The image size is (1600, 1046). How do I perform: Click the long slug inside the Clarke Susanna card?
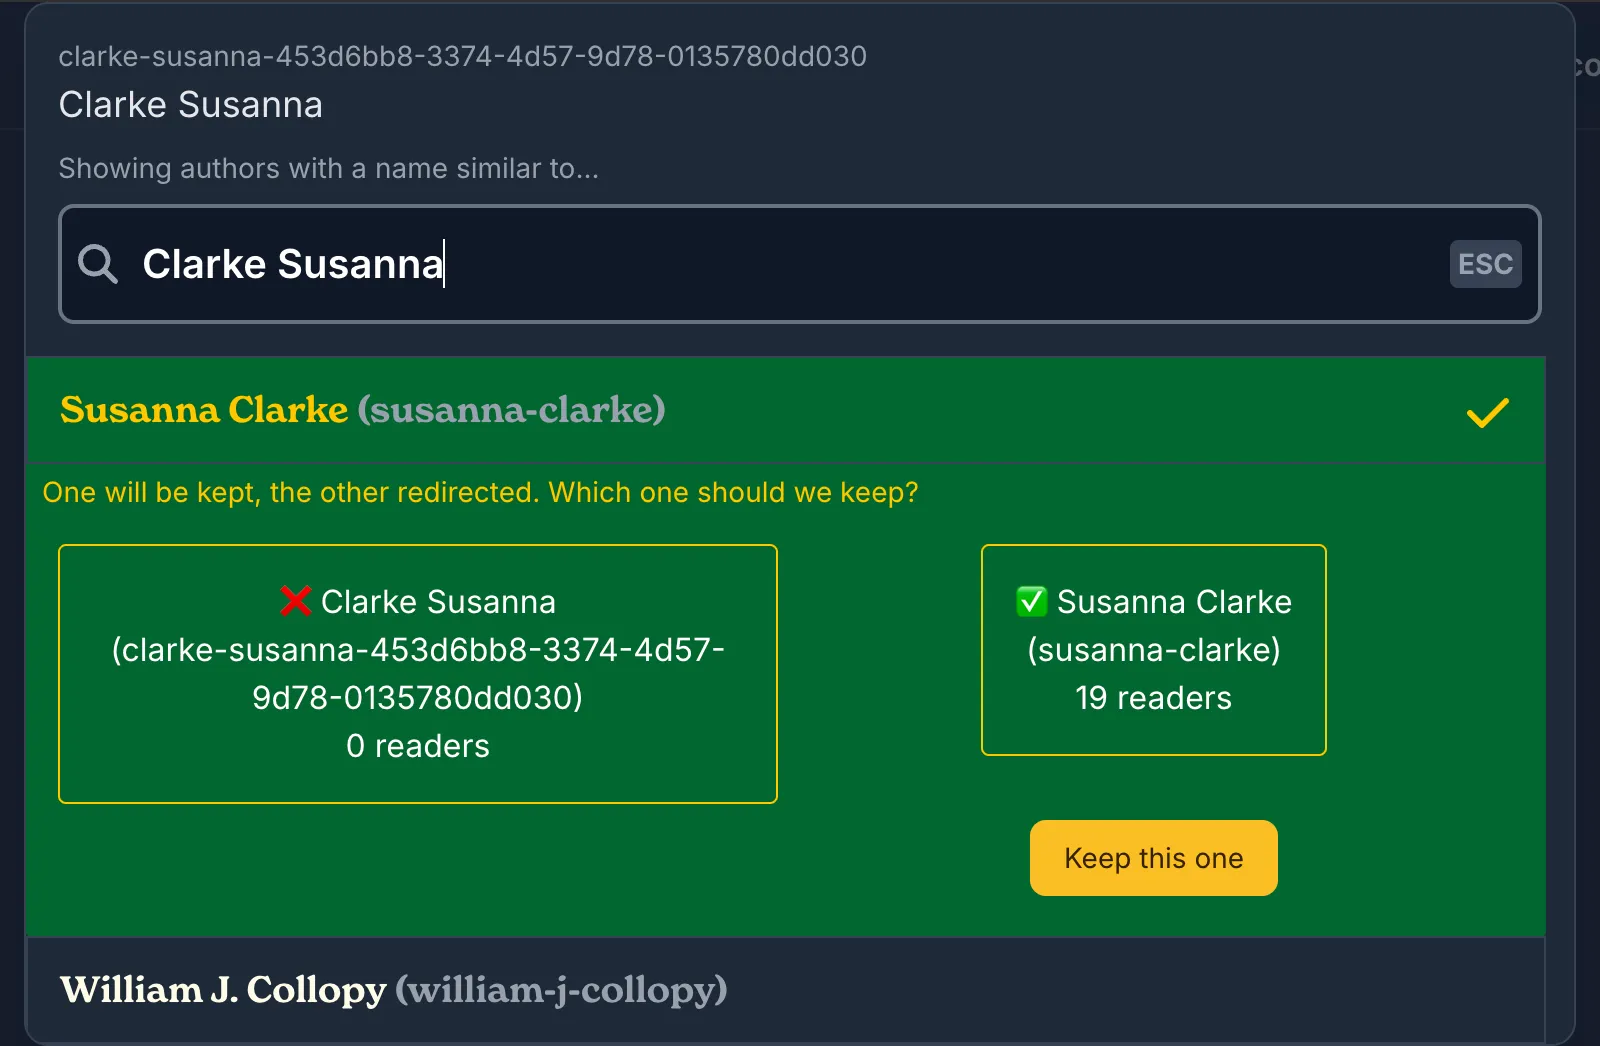(x=418, y=673)
